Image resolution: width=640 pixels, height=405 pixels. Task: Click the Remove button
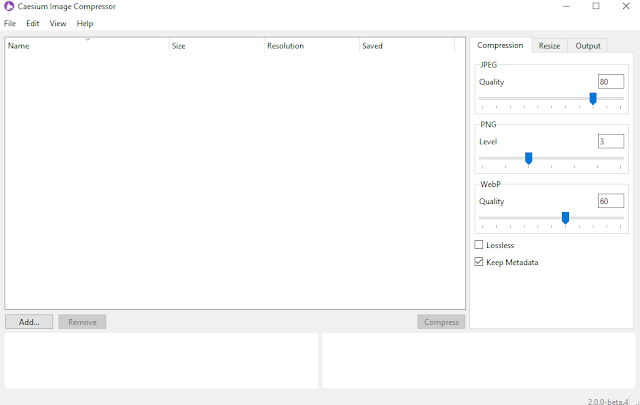[82, 322]
